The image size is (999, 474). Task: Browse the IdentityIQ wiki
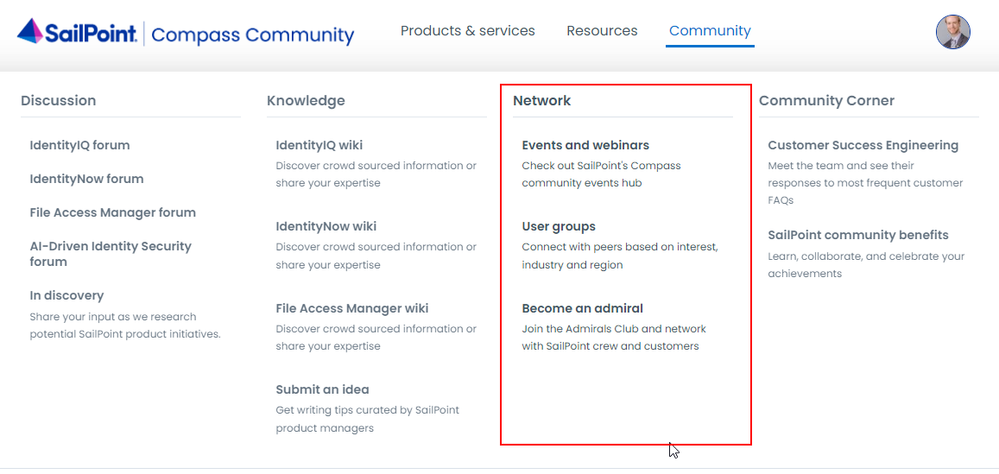point(319,145)
